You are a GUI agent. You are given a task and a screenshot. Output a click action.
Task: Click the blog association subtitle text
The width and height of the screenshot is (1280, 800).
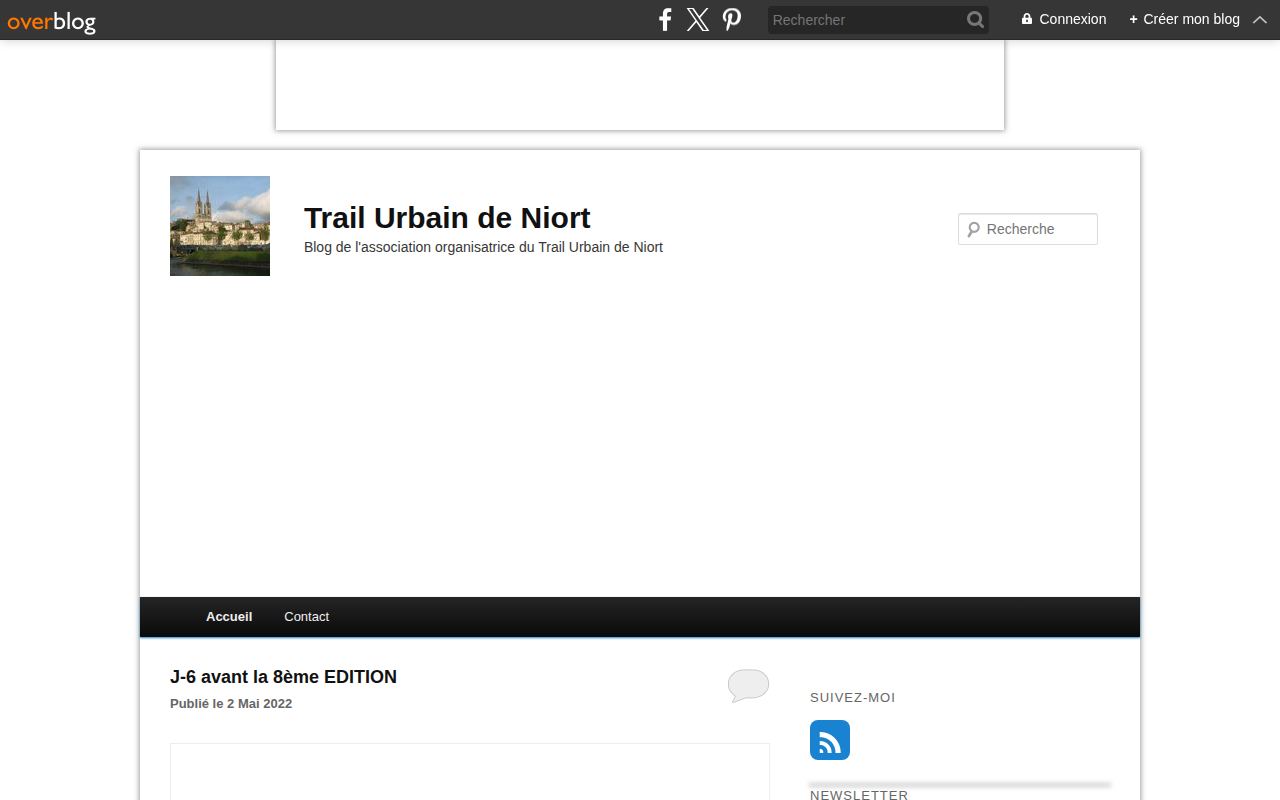point(483,247)
